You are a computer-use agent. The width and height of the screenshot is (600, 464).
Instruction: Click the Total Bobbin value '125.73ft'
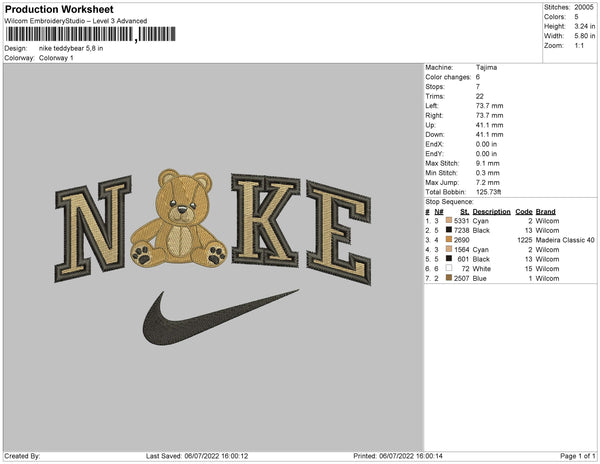click(489, 192)
